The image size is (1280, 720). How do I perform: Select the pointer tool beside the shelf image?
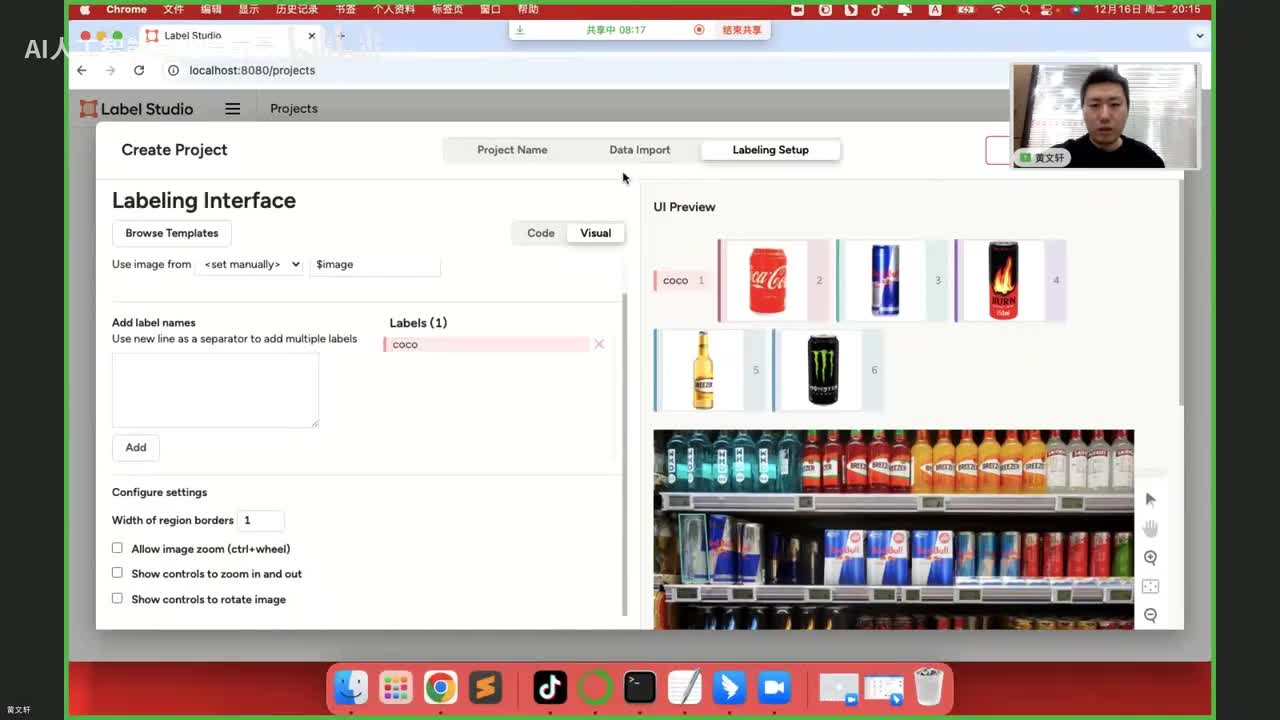click(x=1150, y=500)
